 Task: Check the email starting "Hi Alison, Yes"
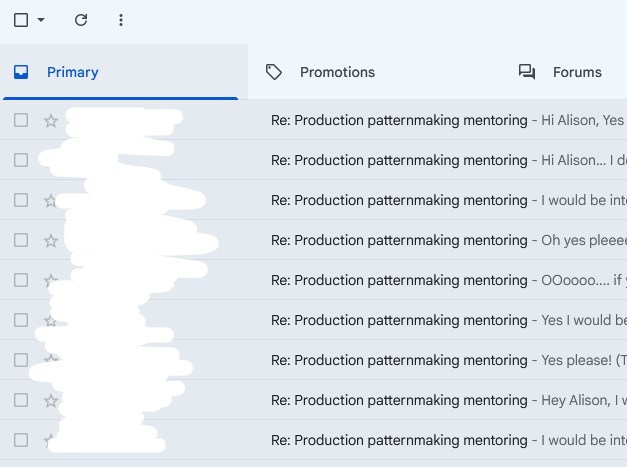coord(21,120)
